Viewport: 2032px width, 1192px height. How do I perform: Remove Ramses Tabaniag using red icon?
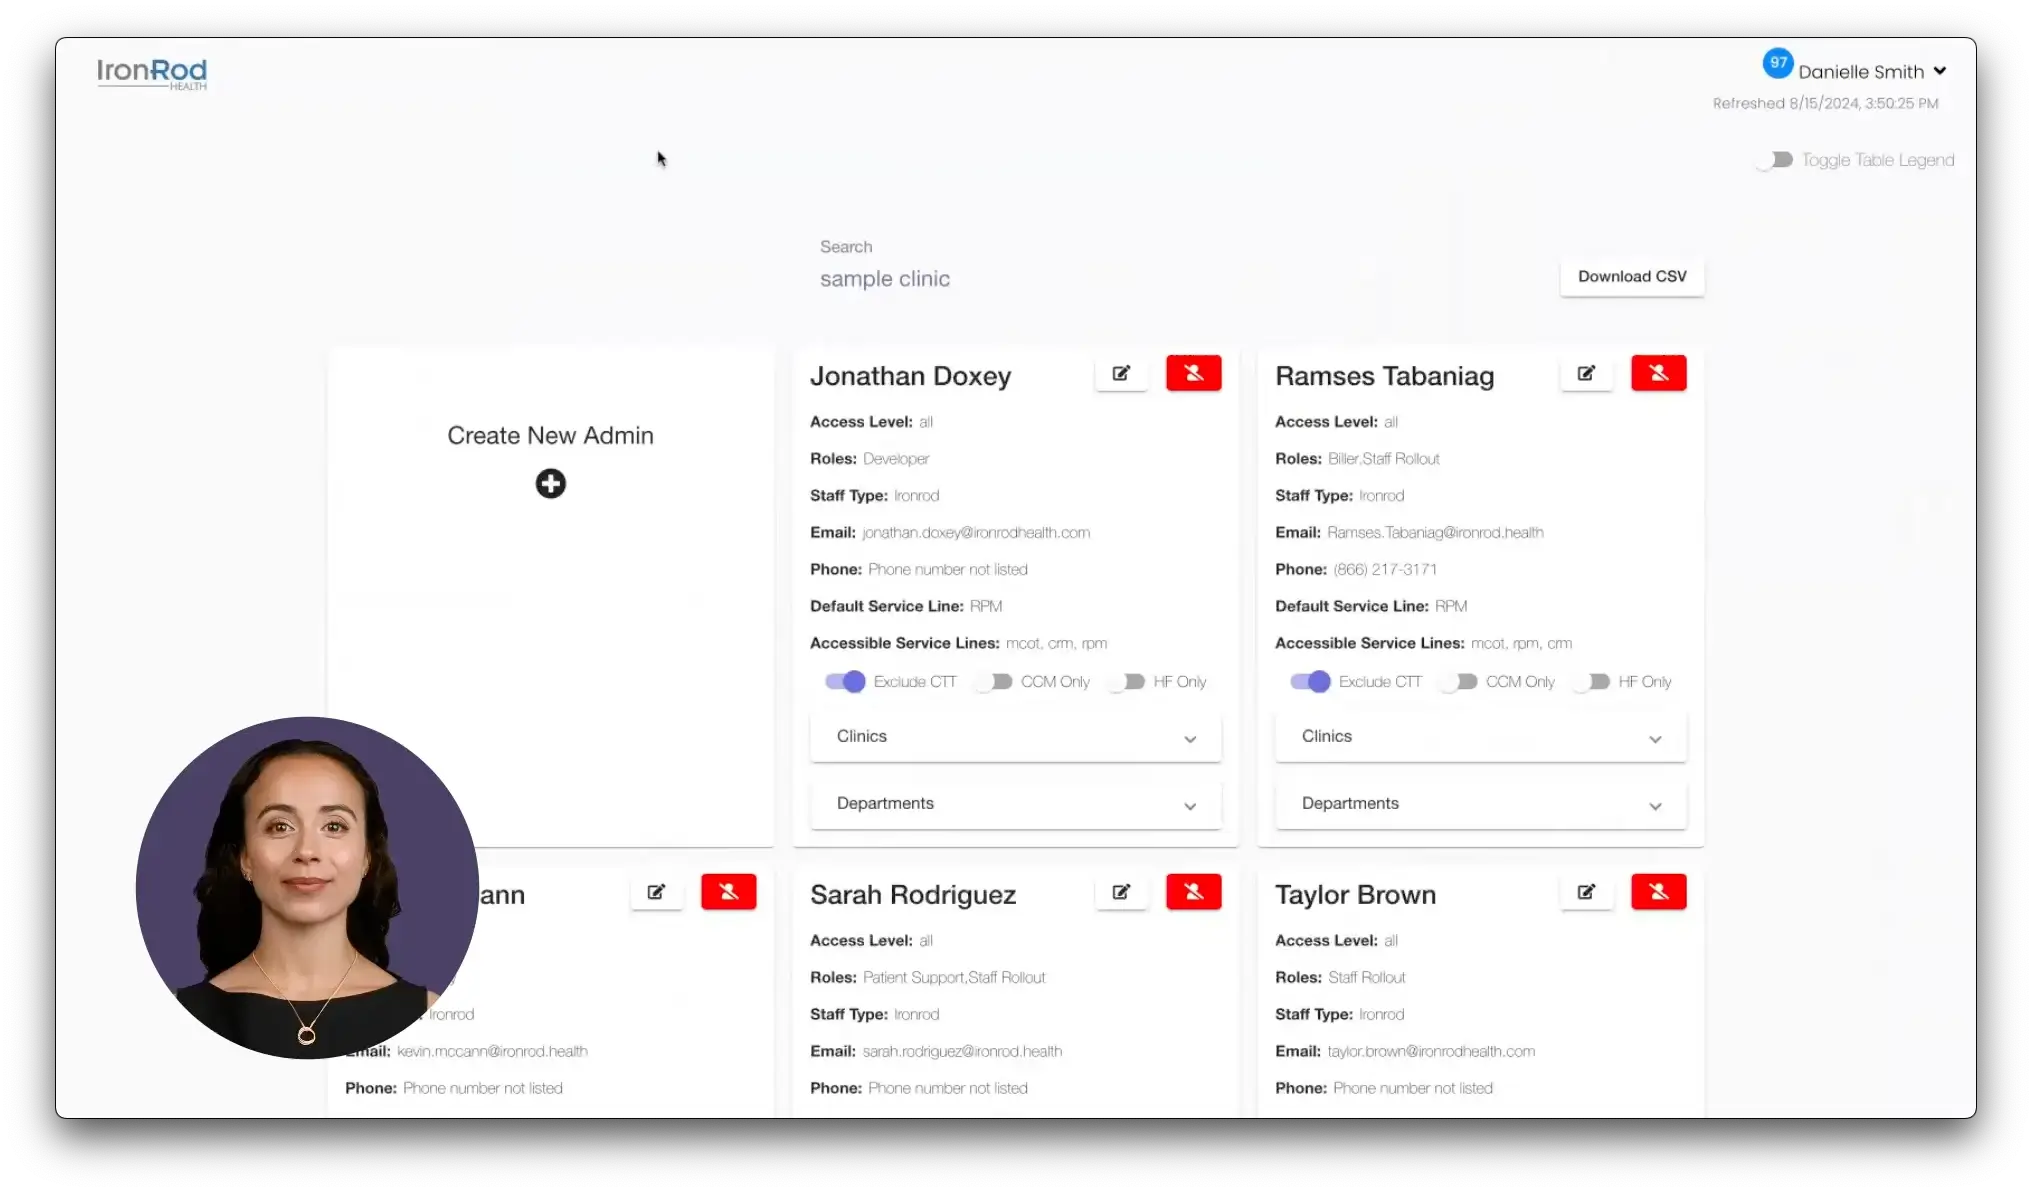coord(1658,373)
